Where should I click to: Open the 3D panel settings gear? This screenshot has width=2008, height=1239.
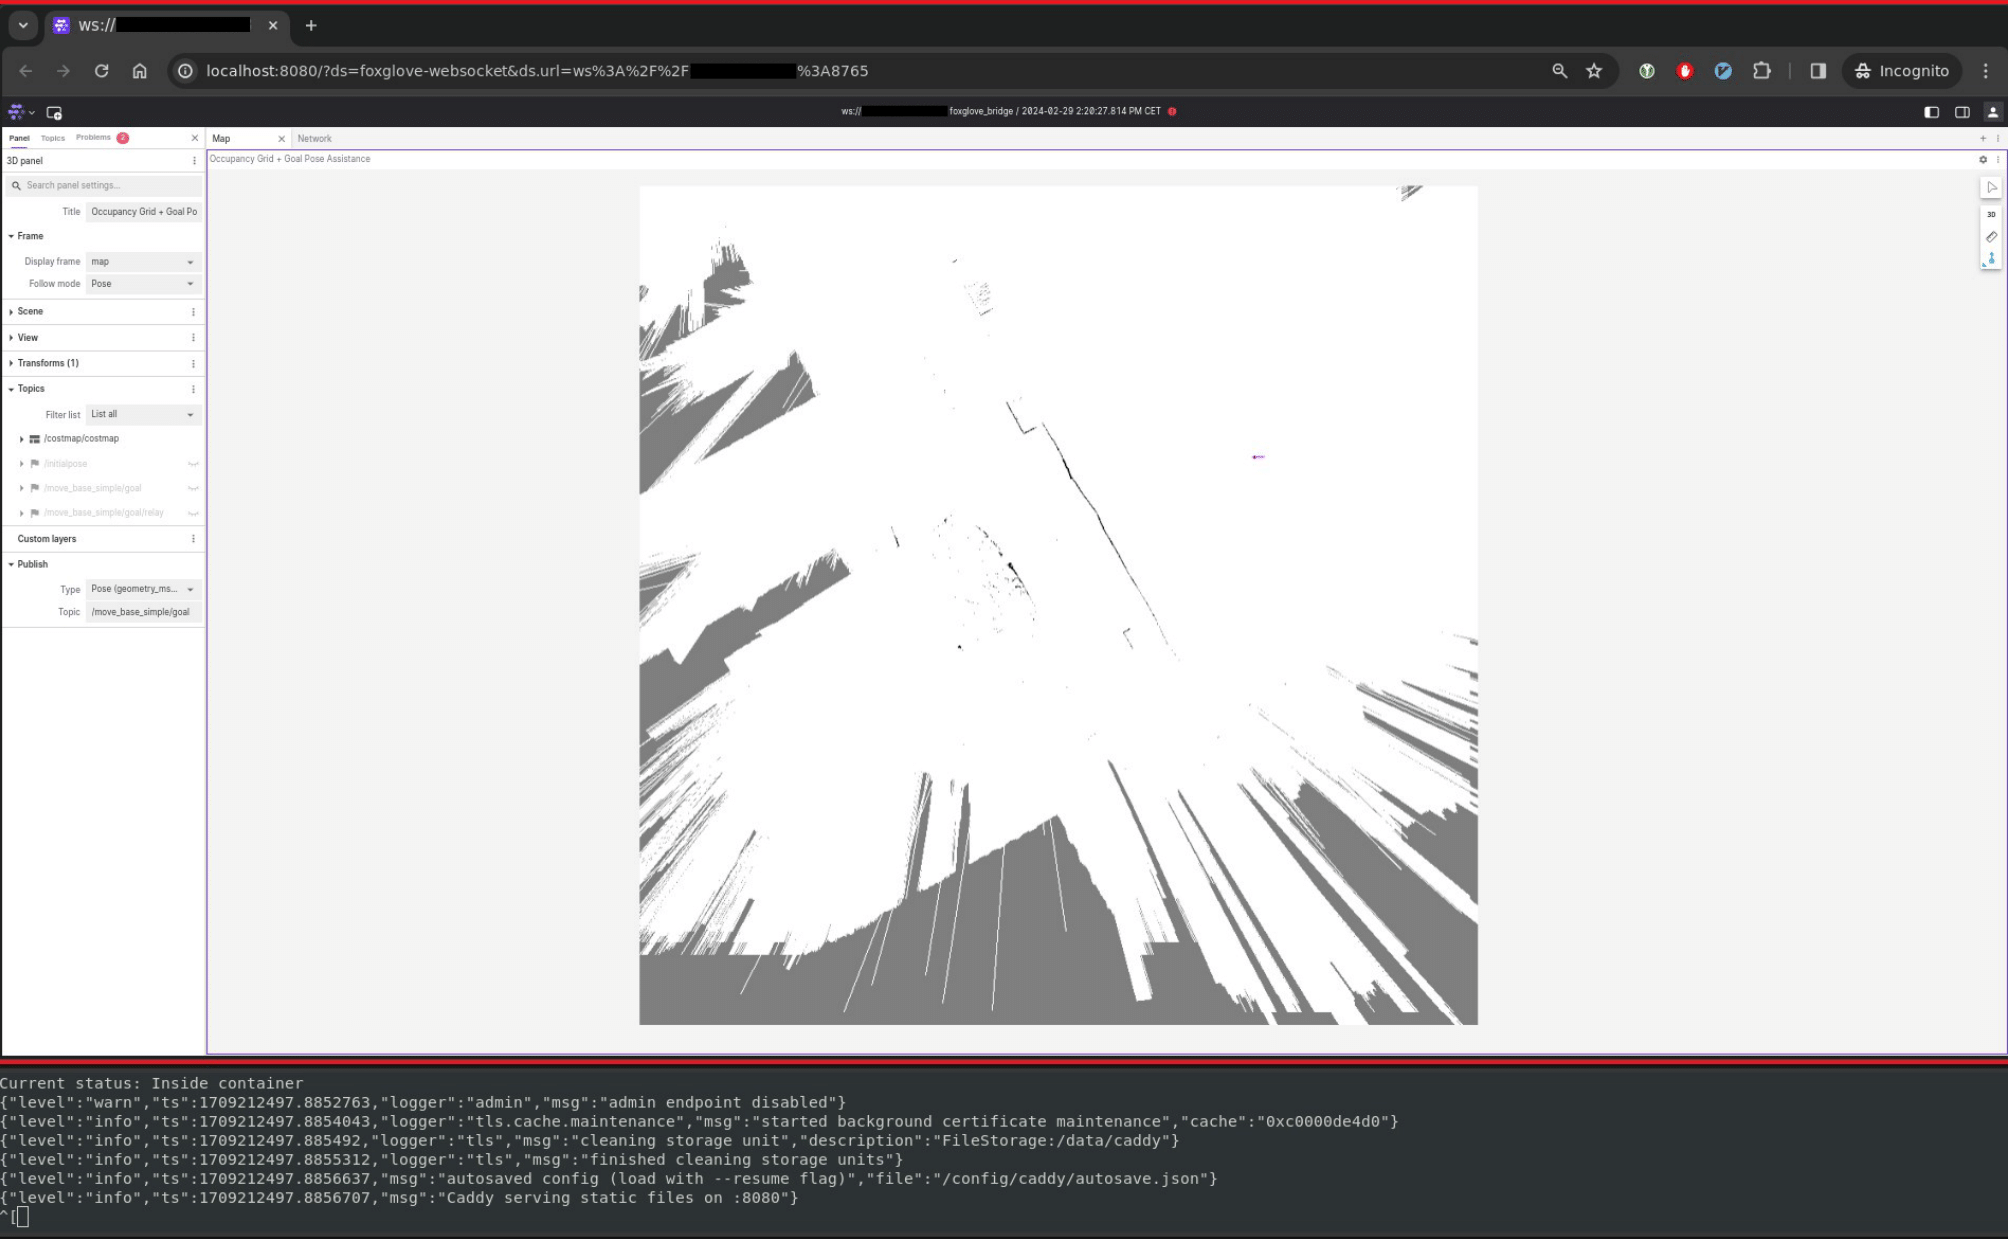(1983, 159)
